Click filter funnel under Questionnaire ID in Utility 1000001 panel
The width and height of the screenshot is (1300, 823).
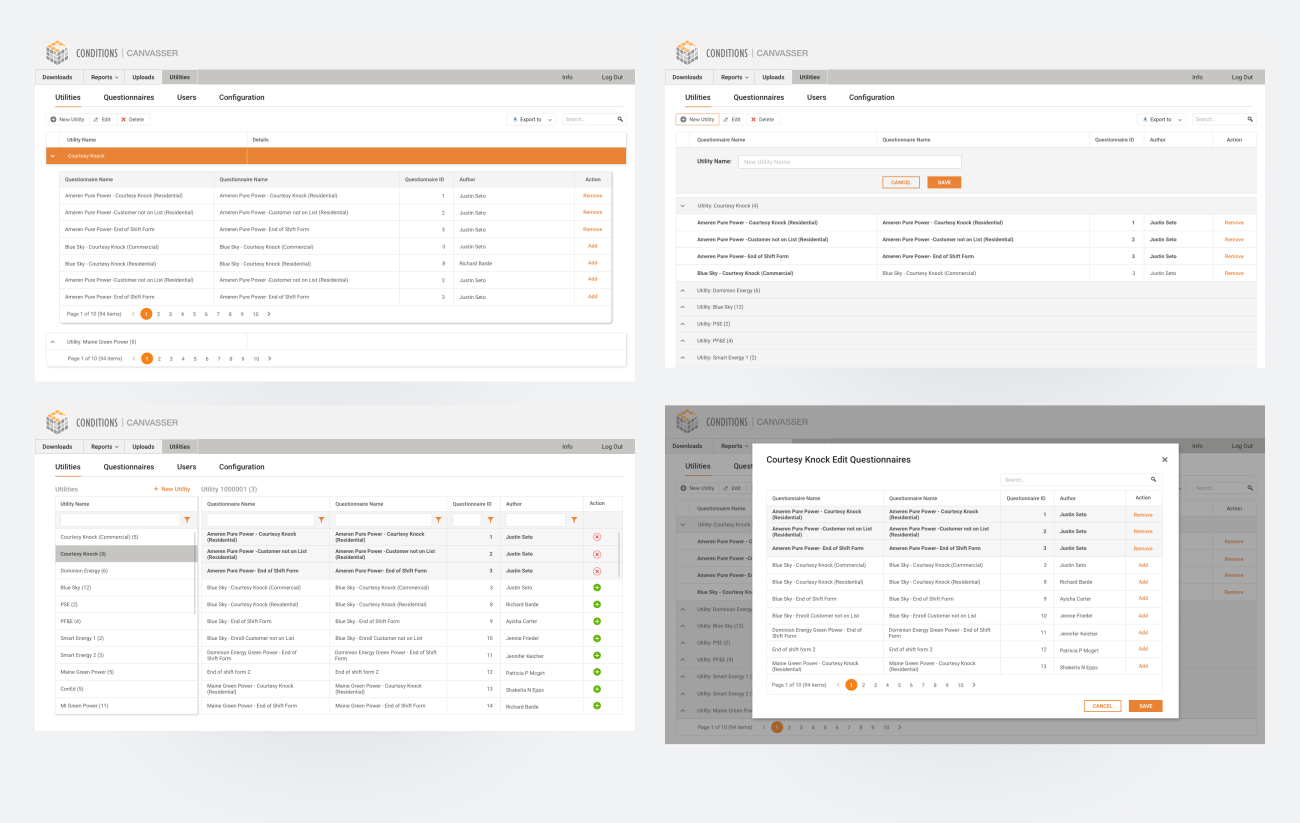point(492,520)
